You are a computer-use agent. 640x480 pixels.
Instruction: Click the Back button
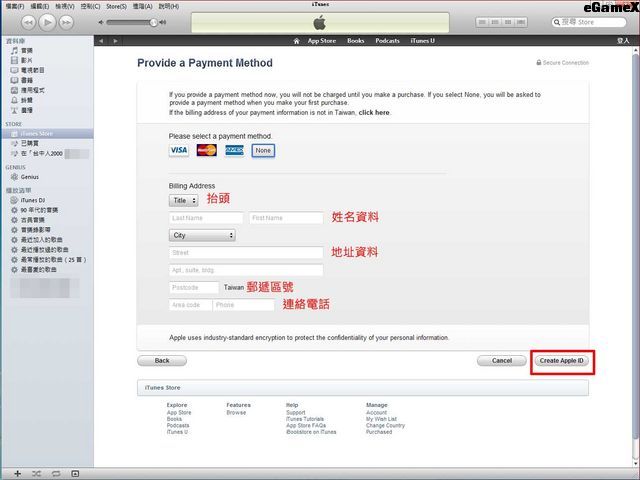tap(162, 361)
